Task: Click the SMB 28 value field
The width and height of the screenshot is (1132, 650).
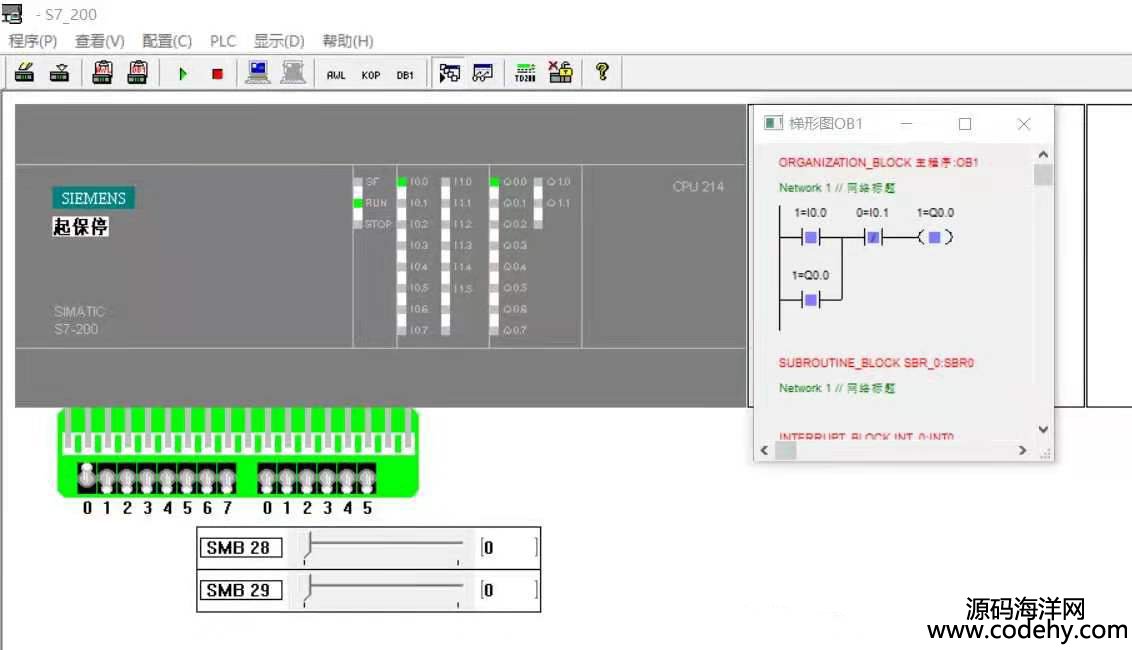Action: pyautogui.click(x=510, y=548)
